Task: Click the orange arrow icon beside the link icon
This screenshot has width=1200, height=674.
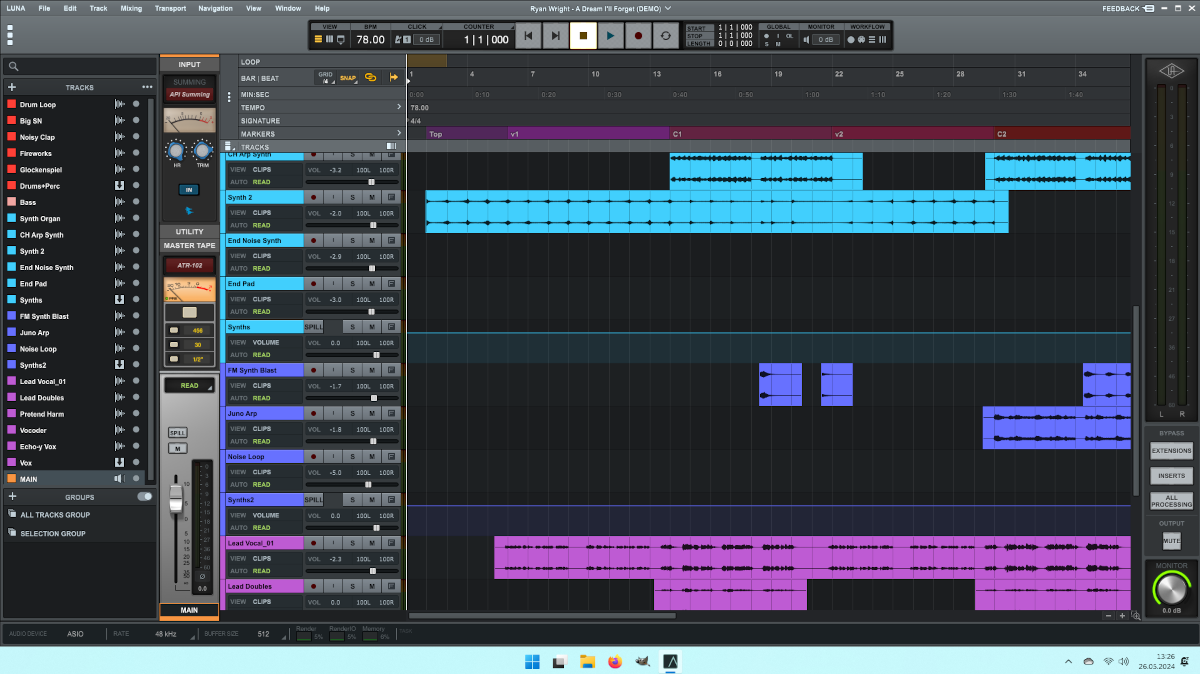Action: [394, 77]
